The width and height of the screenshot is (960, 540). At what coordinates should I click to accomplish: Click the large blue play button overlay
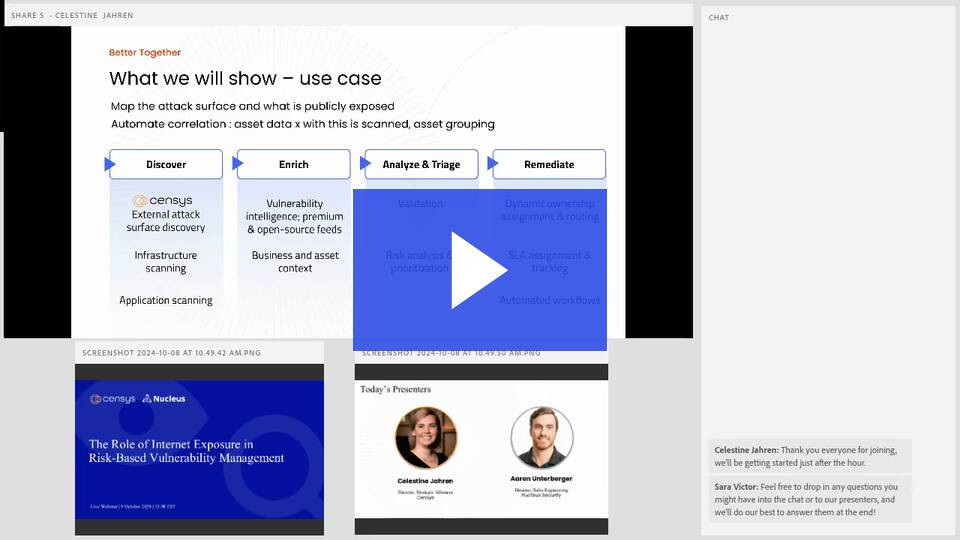479,269
